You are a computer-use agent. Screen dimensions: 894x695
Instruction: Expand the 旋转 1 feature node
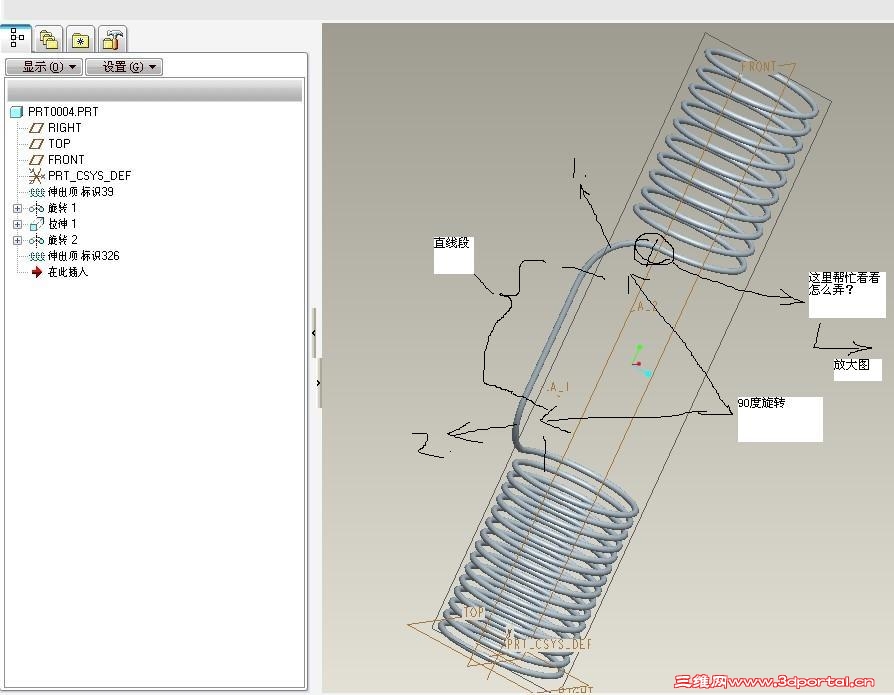coord(18,208)
